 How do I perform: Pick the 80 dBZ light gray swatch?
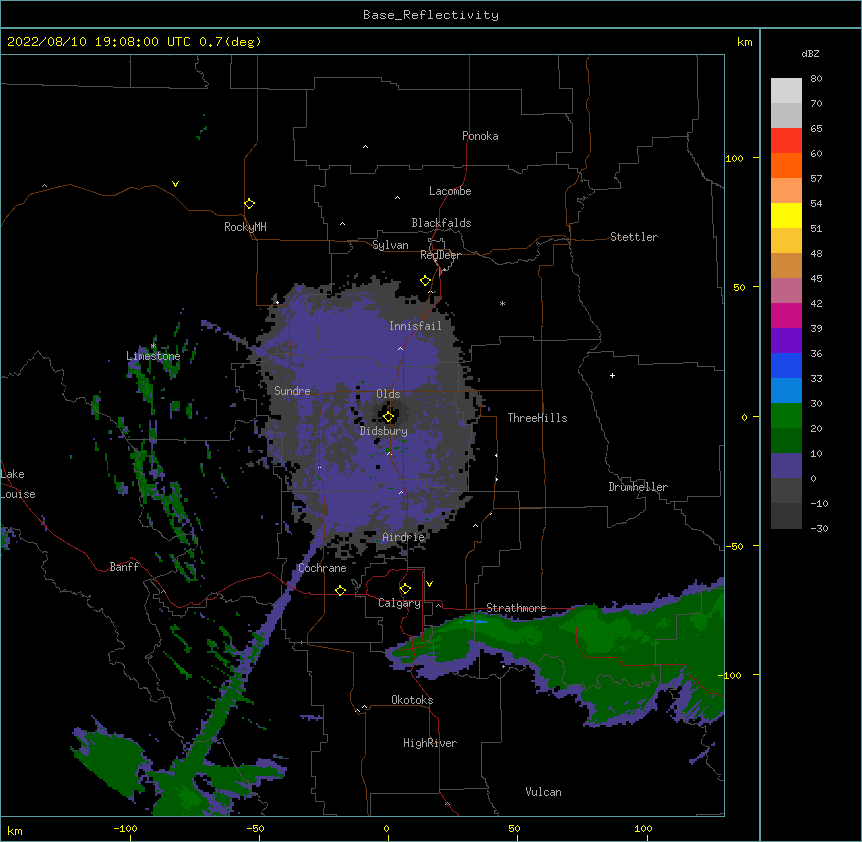click(786, 91)
